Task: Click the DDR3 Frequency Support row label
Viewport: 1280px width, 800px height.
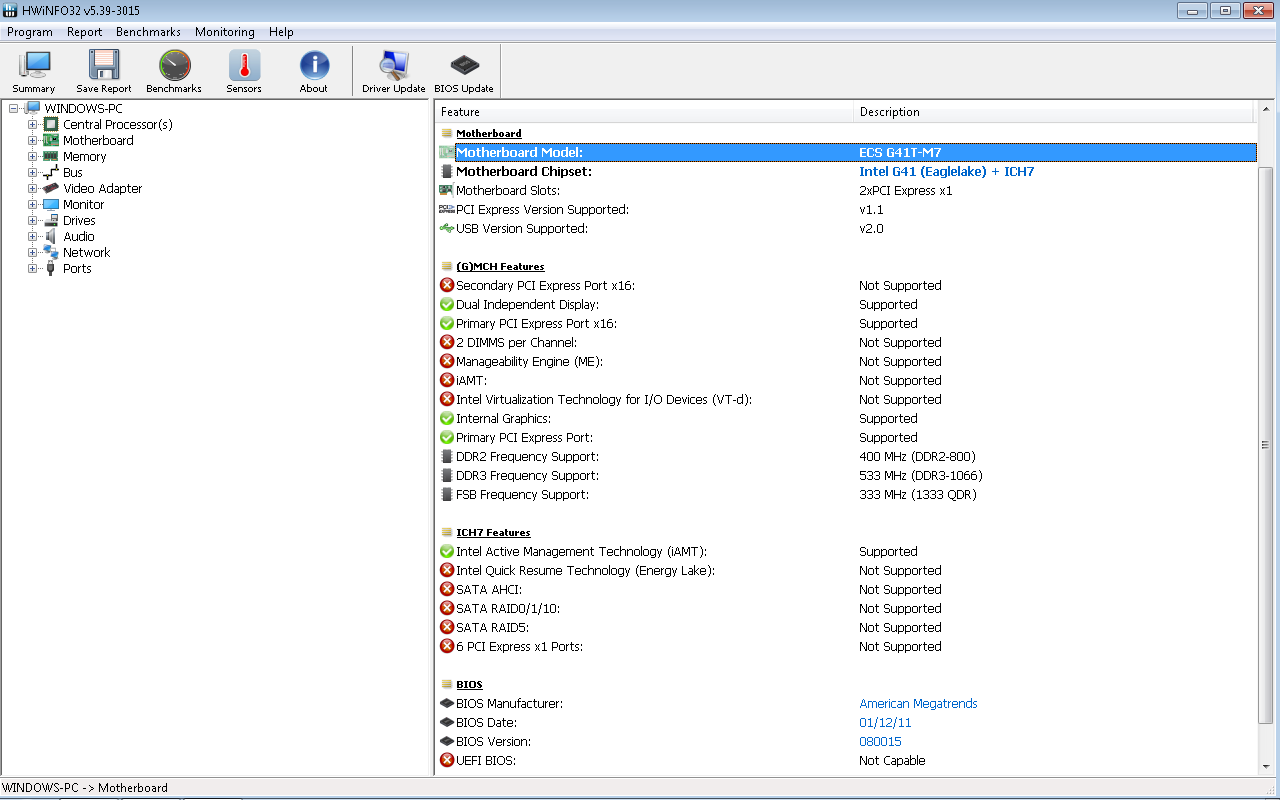Action: 527,475
